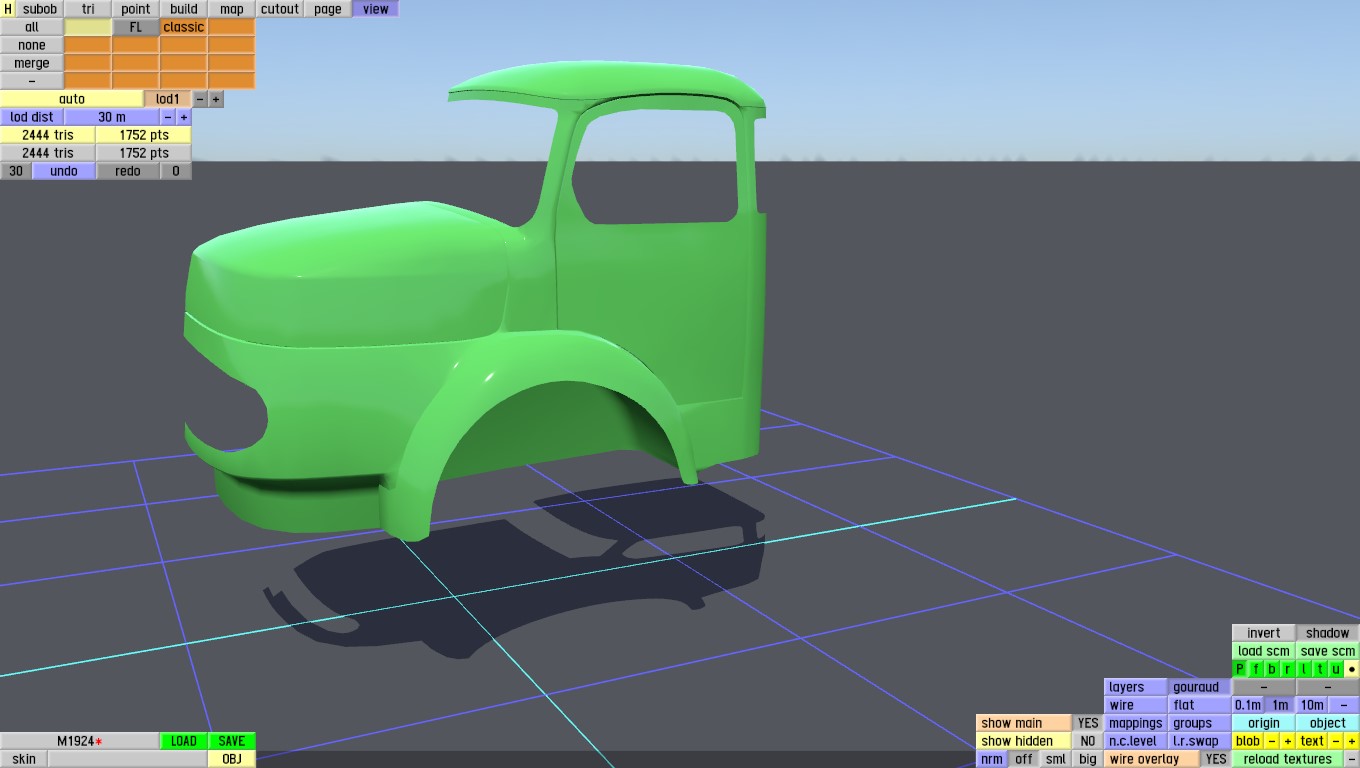1360x768 pixels.
Task: Click the 'reload textures' button
Action: coord(1288,759)
